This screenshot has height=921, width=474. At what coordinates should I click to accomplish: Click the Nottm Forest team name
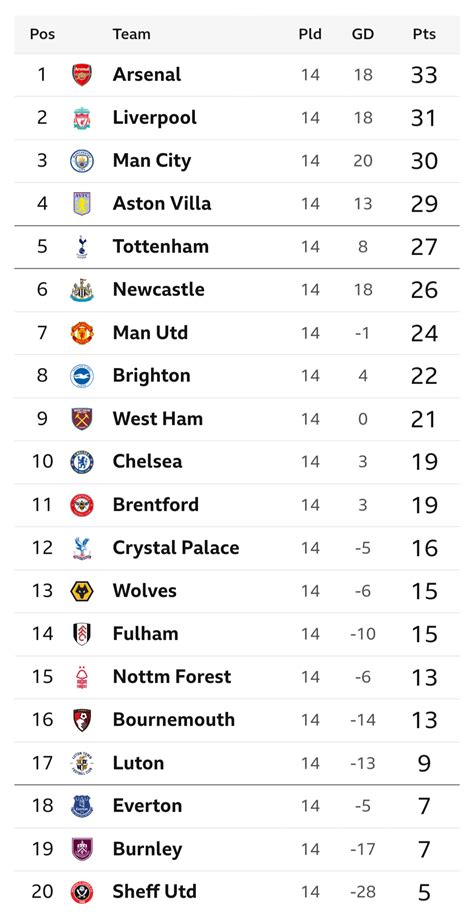[172, 677]
